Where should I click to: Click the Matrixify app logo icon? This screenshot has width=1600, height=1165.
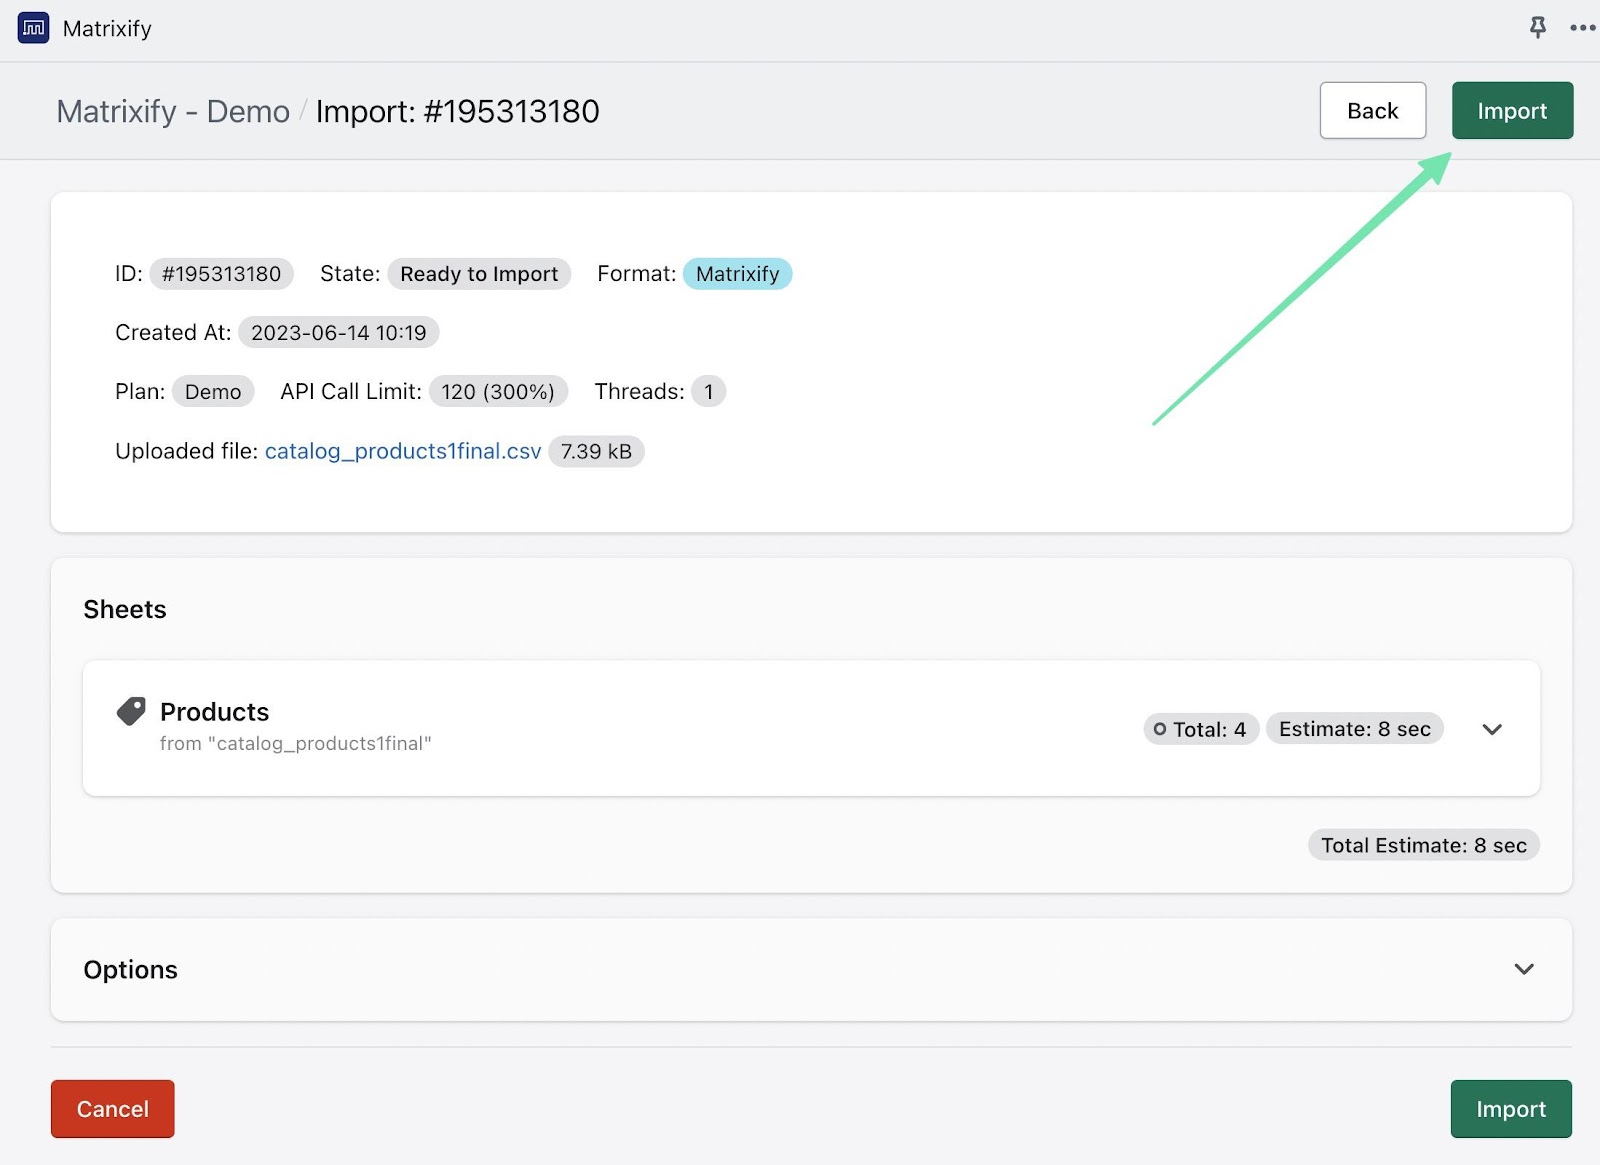click(32, 27)
